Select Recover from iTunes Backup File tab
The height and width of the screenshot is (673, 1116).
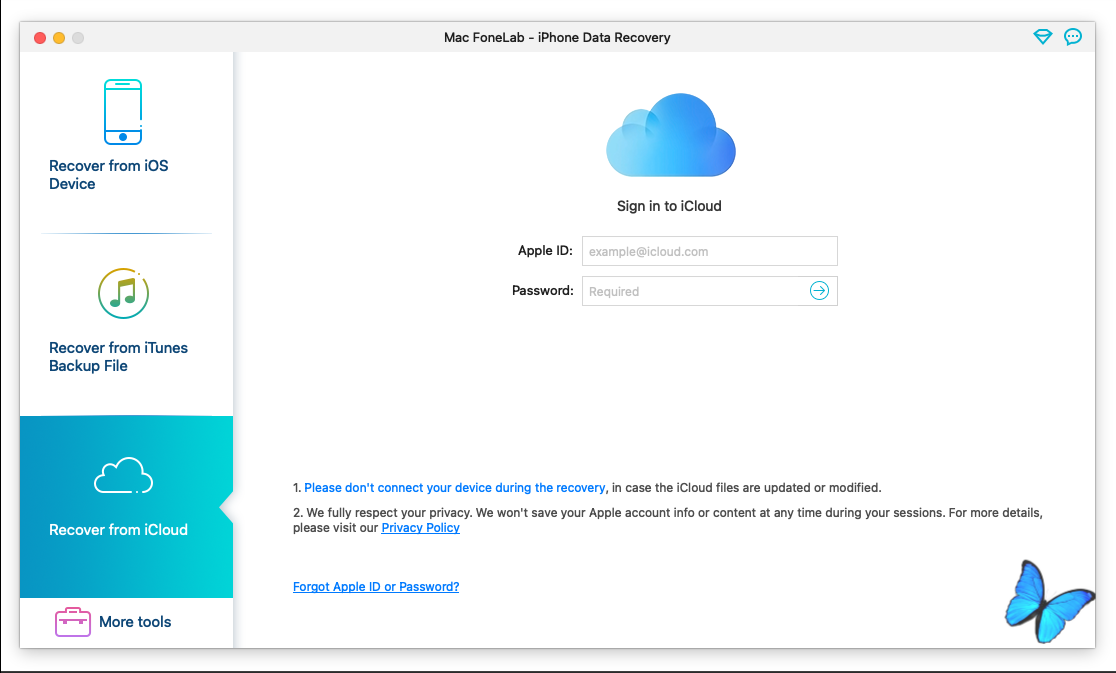coord(127,324)
